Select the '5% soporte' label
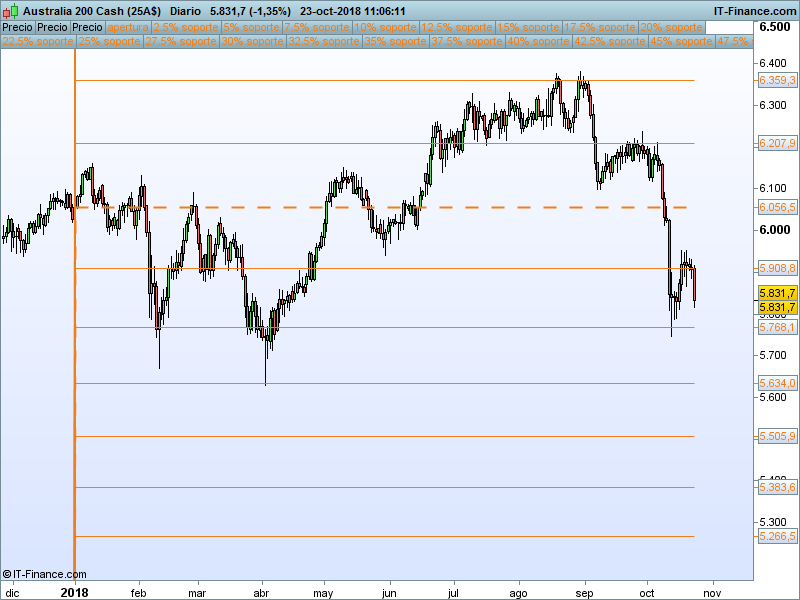 (252, 28)
